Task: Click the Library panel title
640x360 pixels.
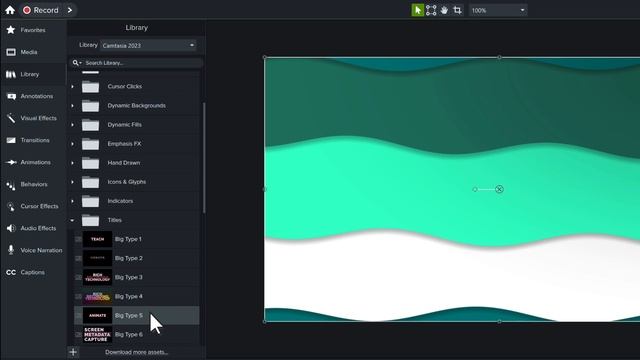Action: click(x=136, y=28)
